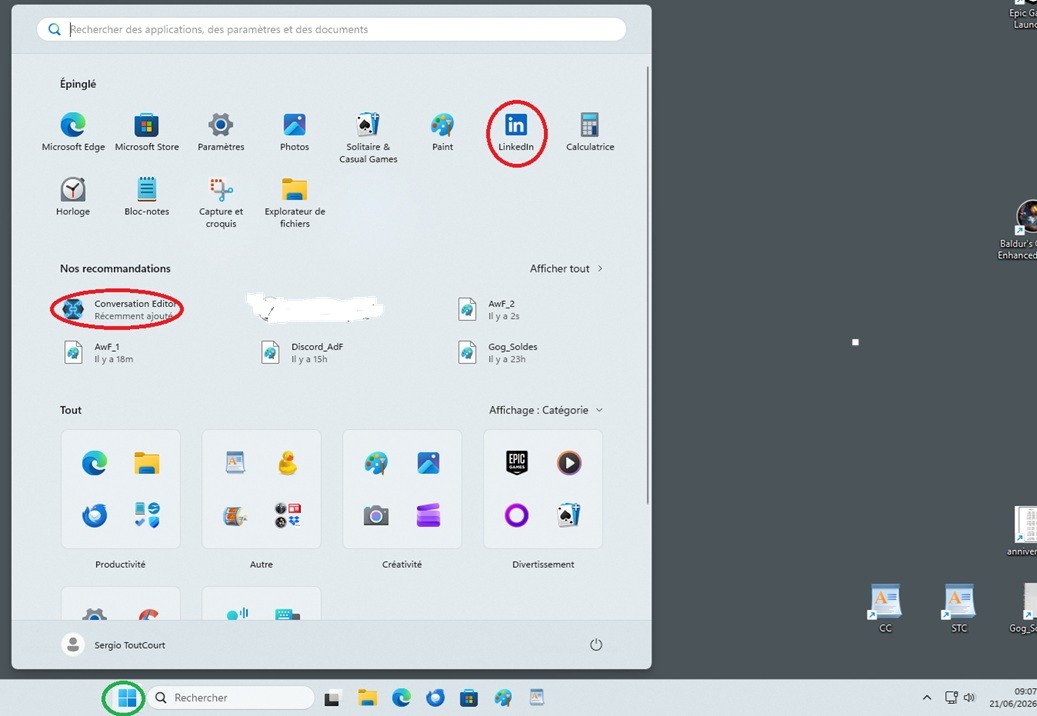
Task: Open the pinned Paint app
Action: (442, 132)
